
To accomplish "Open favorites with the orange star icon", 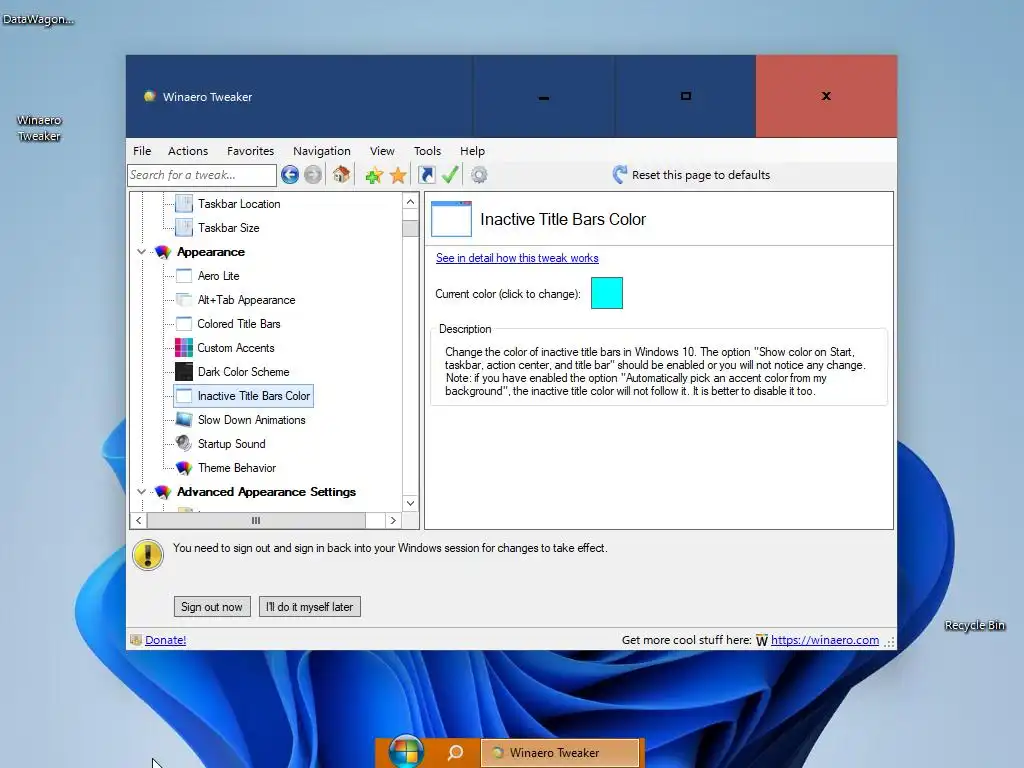I will coord(398,175).
